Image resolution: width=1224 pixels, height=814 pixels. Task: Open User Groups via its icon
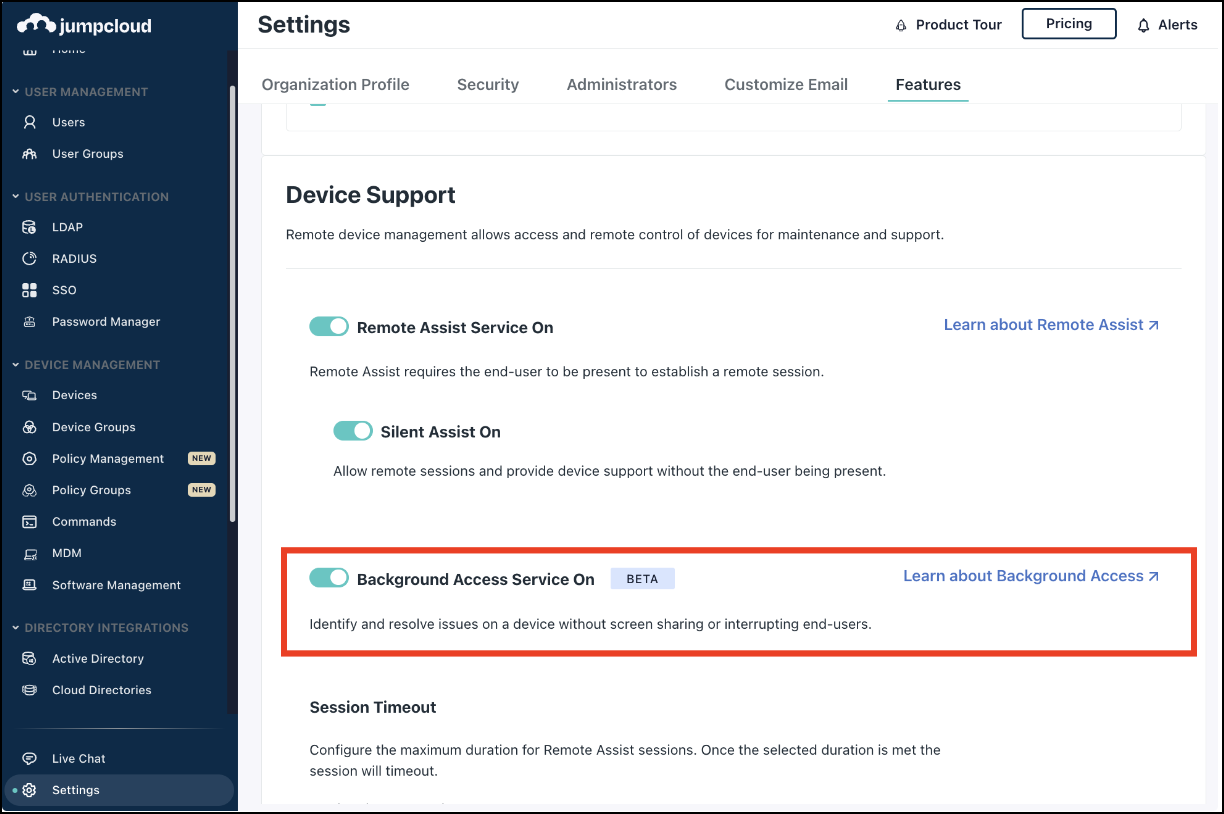tap(30, 154)
